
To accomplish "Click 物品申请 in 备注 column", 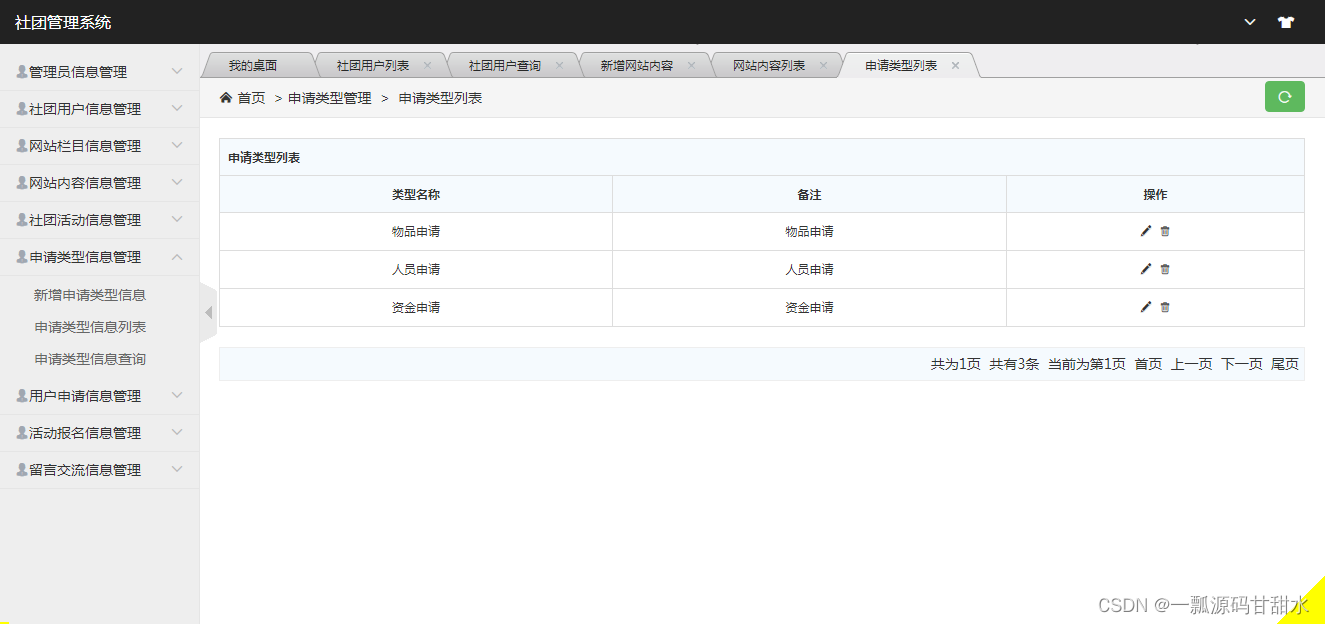I will (x=809, y=231).
